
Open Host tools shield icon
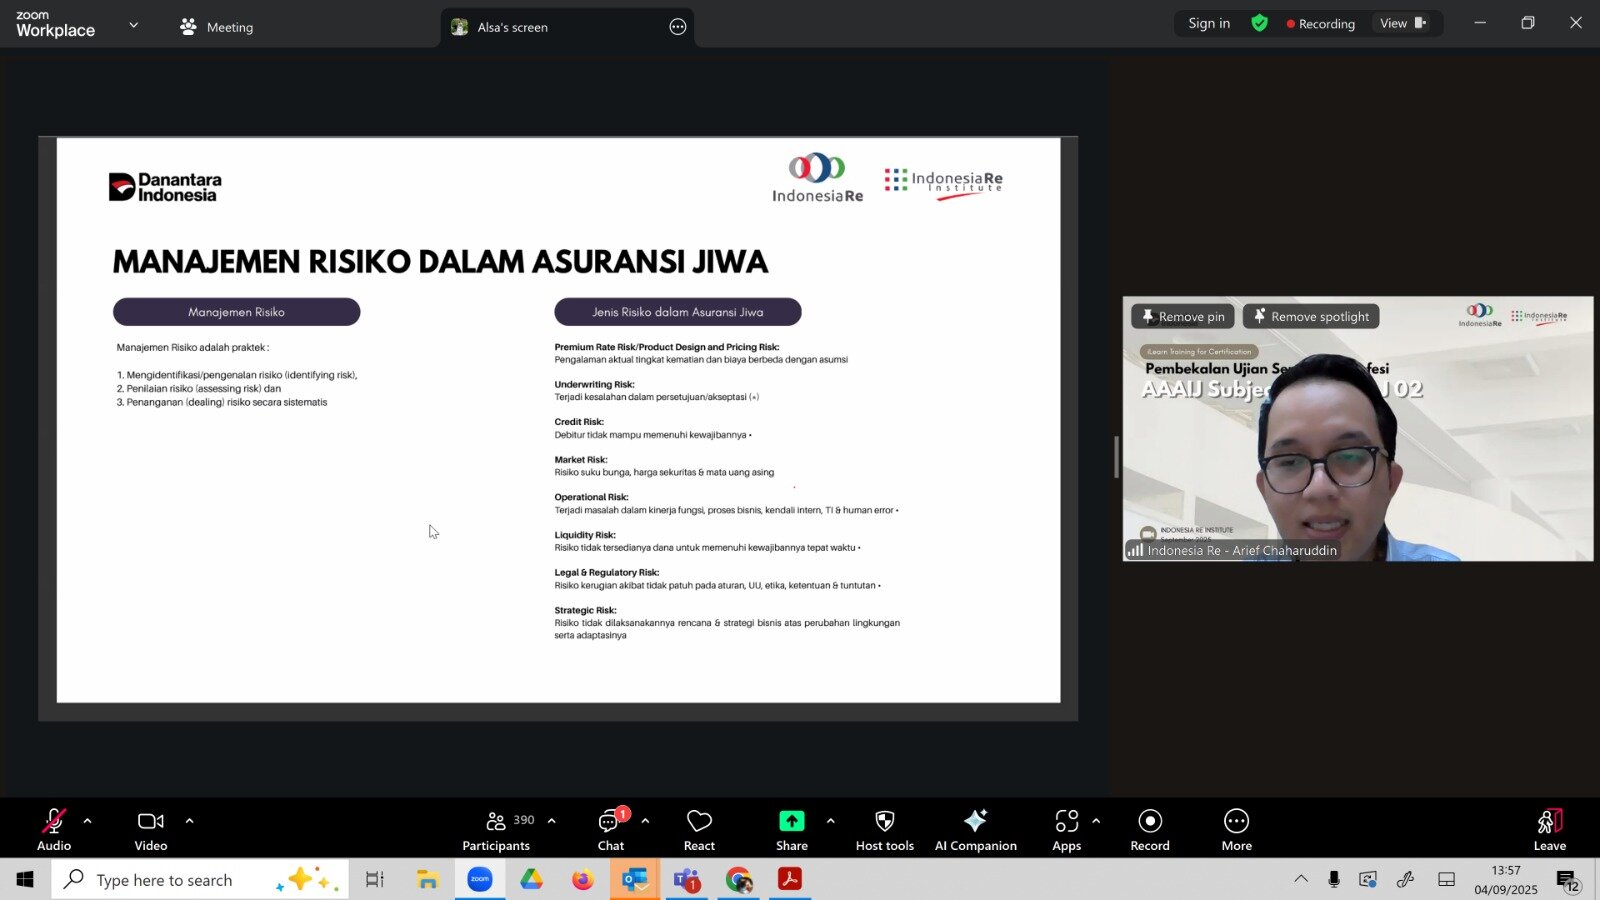click(x=884, y=822)
